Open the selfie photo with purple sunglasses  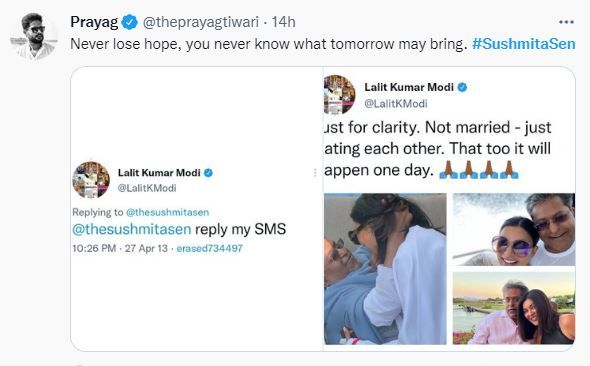pos(514,229)
